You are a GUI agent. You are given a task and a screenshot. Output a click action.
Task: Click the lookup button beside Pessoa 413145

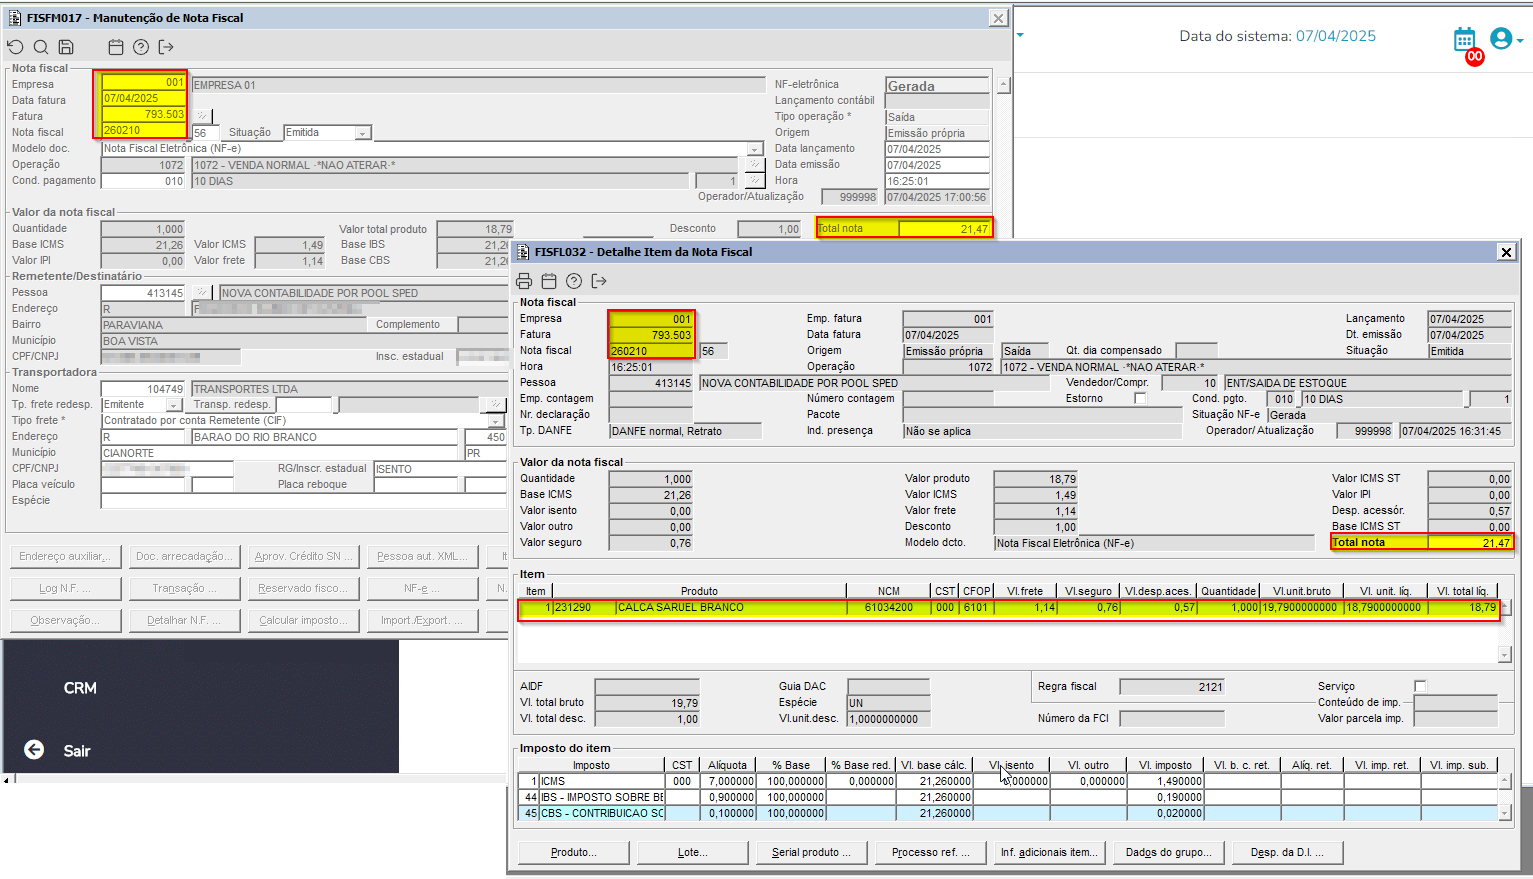coord(201,292)
